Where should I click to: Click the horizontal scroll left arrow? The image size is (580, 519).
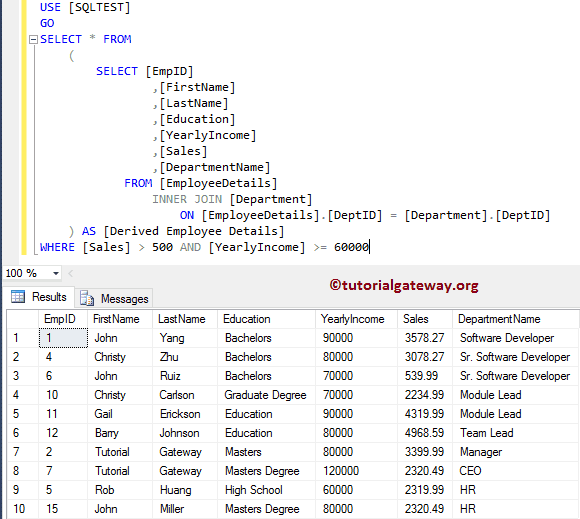point(70,273)
